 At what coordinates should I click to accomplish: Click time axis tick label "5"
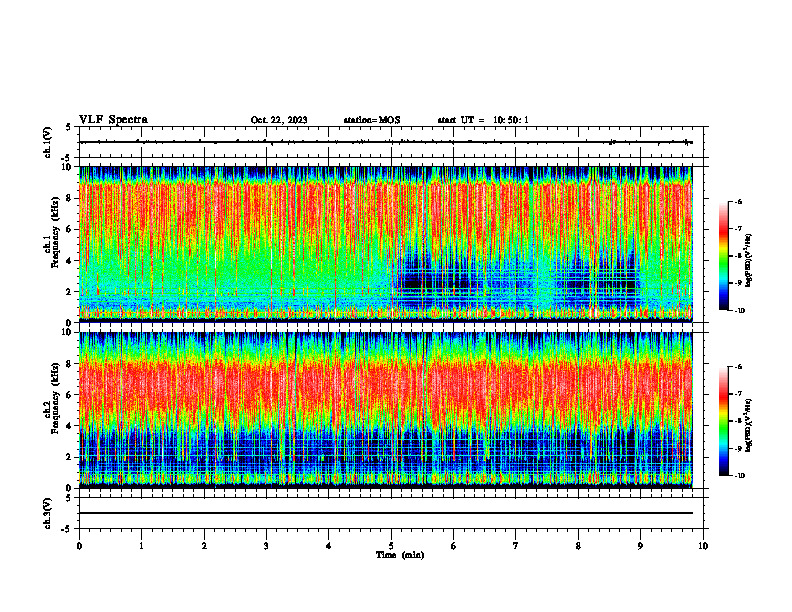[x=391, y=546]
